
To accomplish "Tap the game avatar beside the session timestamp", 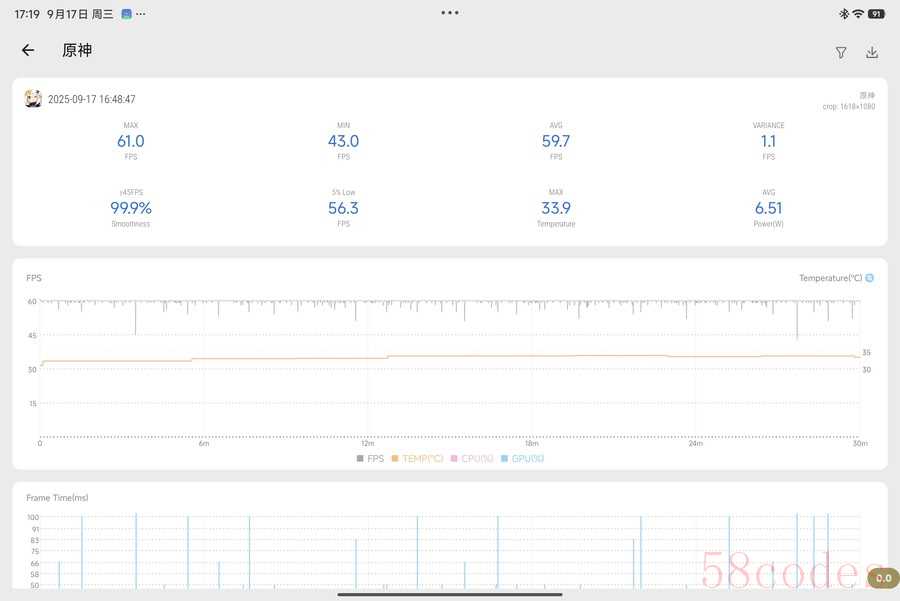I will pos(33,99).
